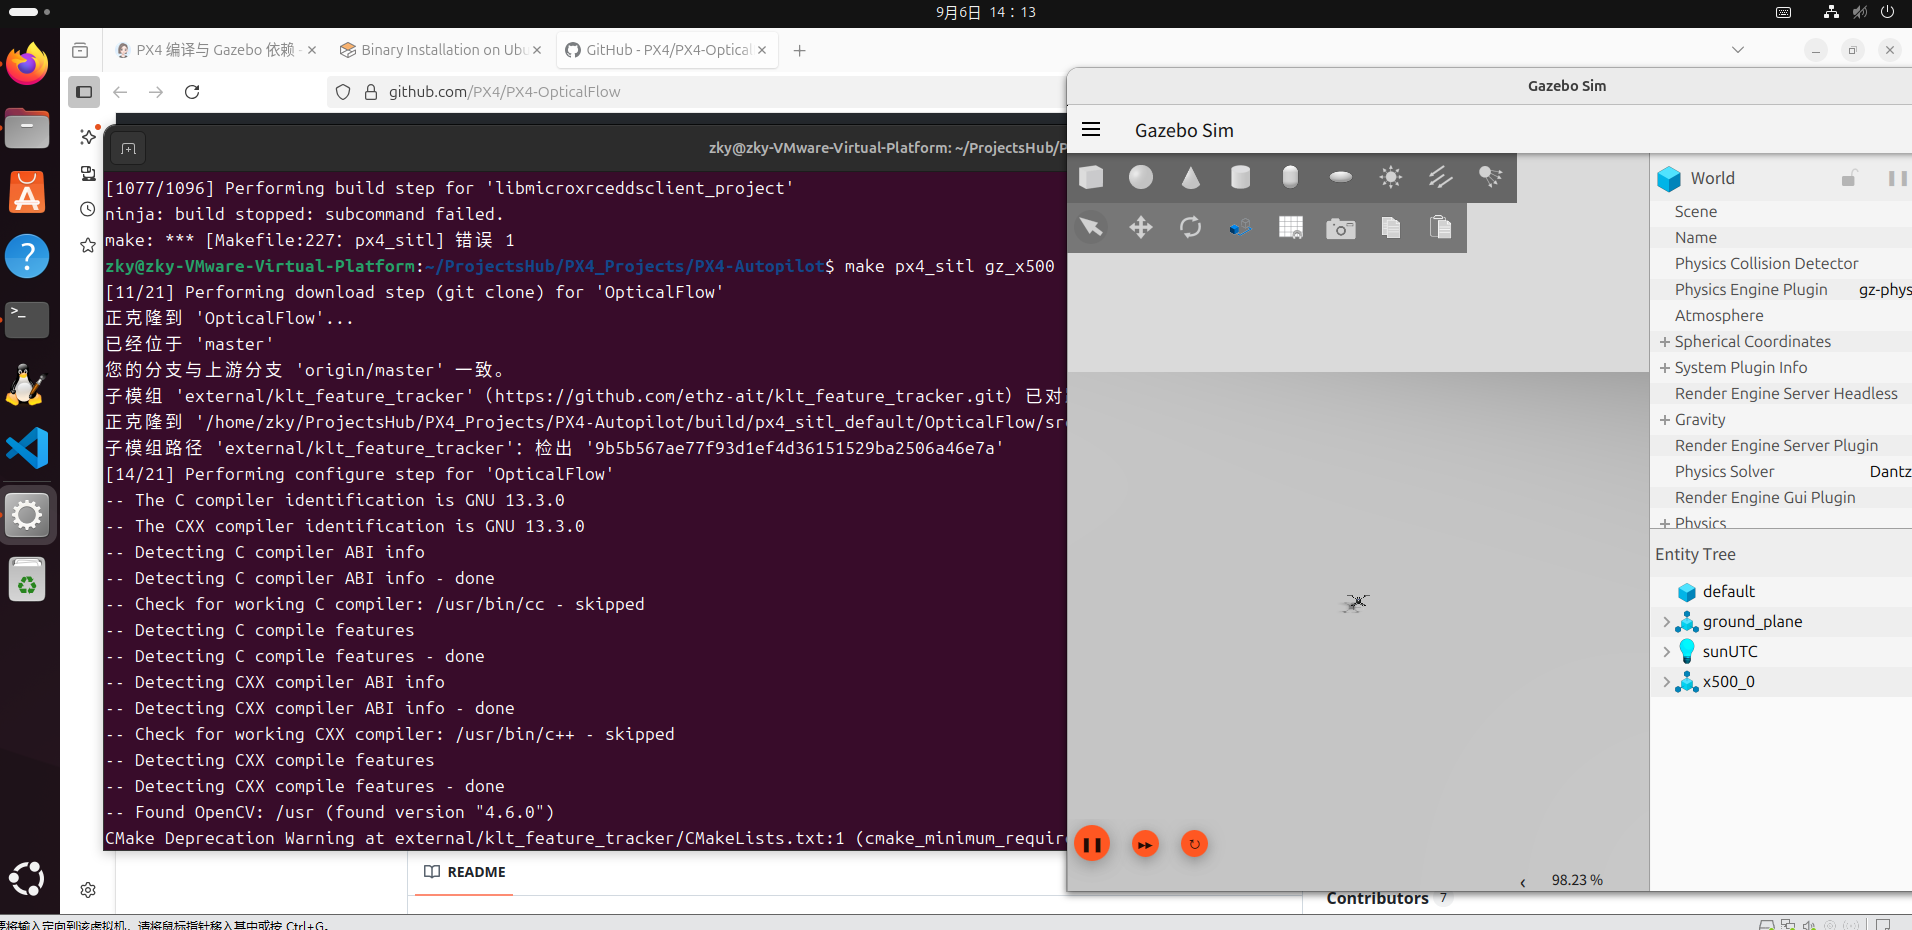Expand the sunUTC entity
The width and height of the screenshot is (1912, 930).
point(1666,652)
